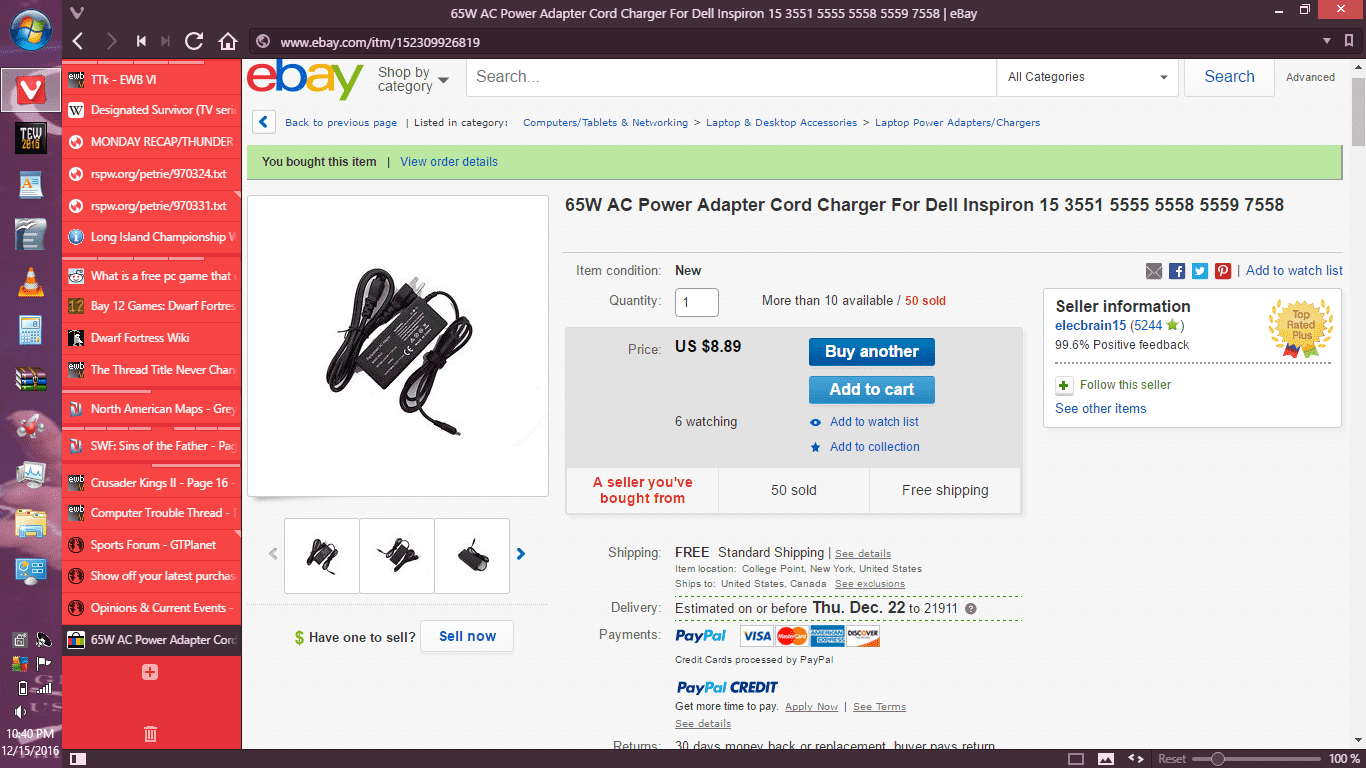Toggle the page actions code icon
1366x768 pixels.
[x=1135, y=759]
